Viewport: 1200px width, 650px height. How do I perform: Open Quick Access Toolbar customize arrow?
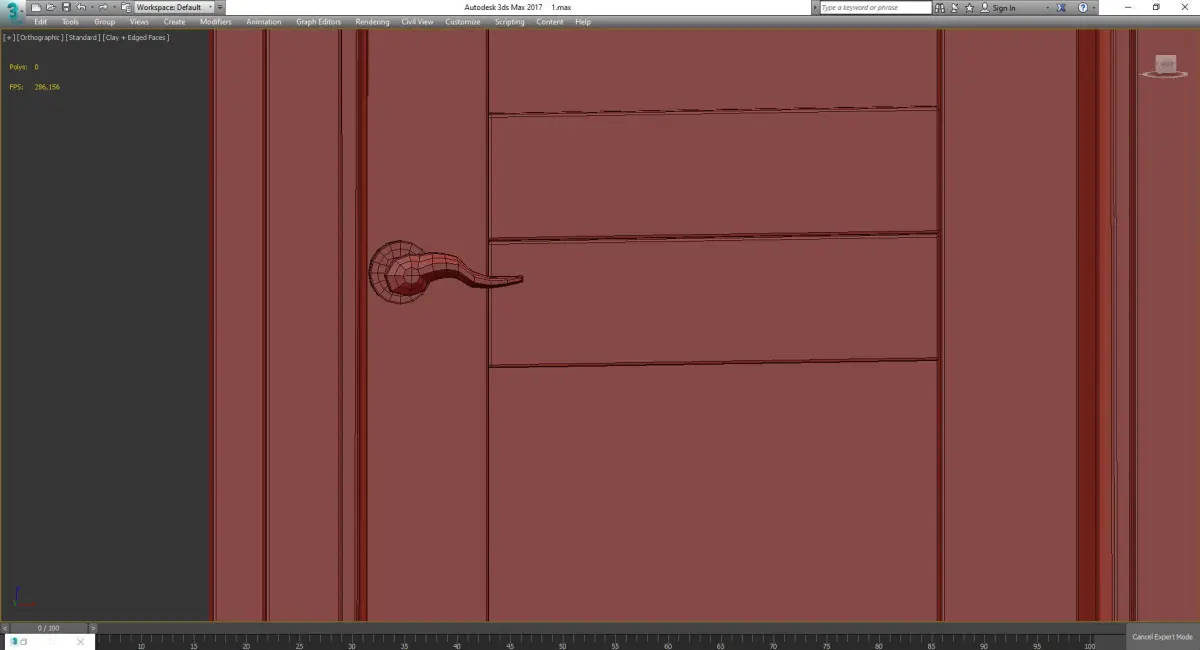click(x=220, y=7)
